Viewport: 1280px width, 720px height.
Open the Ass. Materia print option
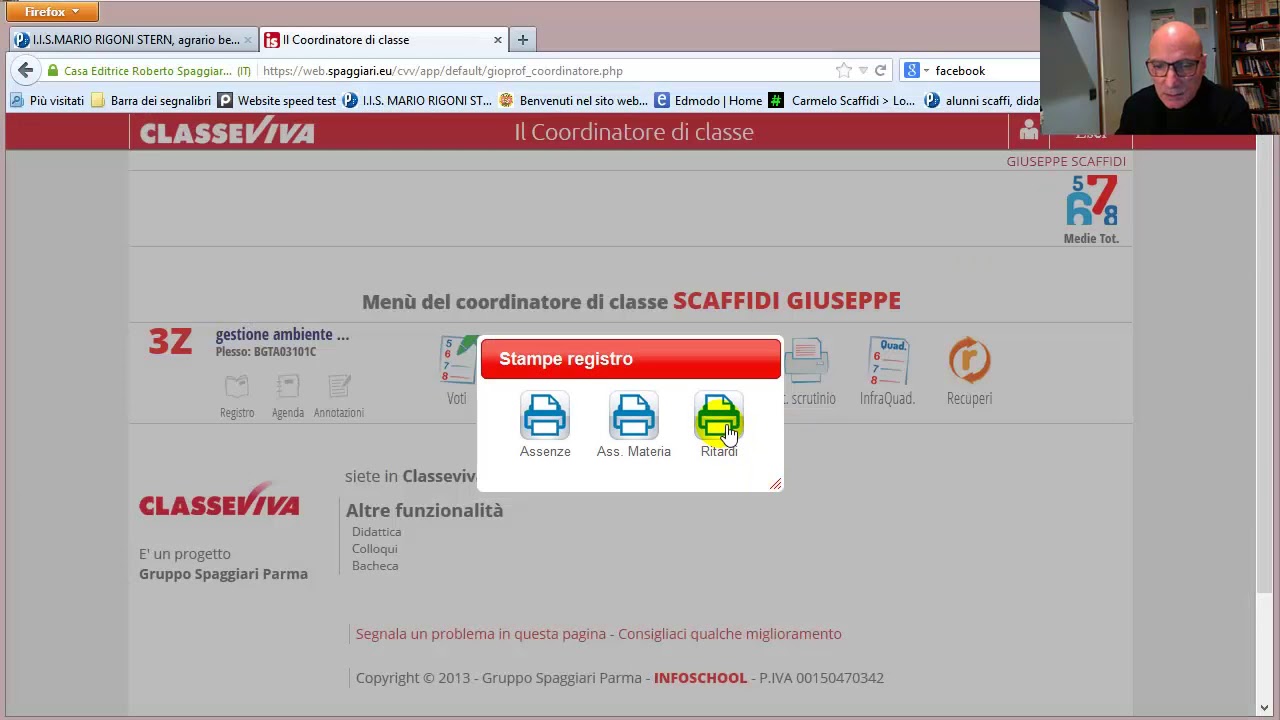pos(634,416)
